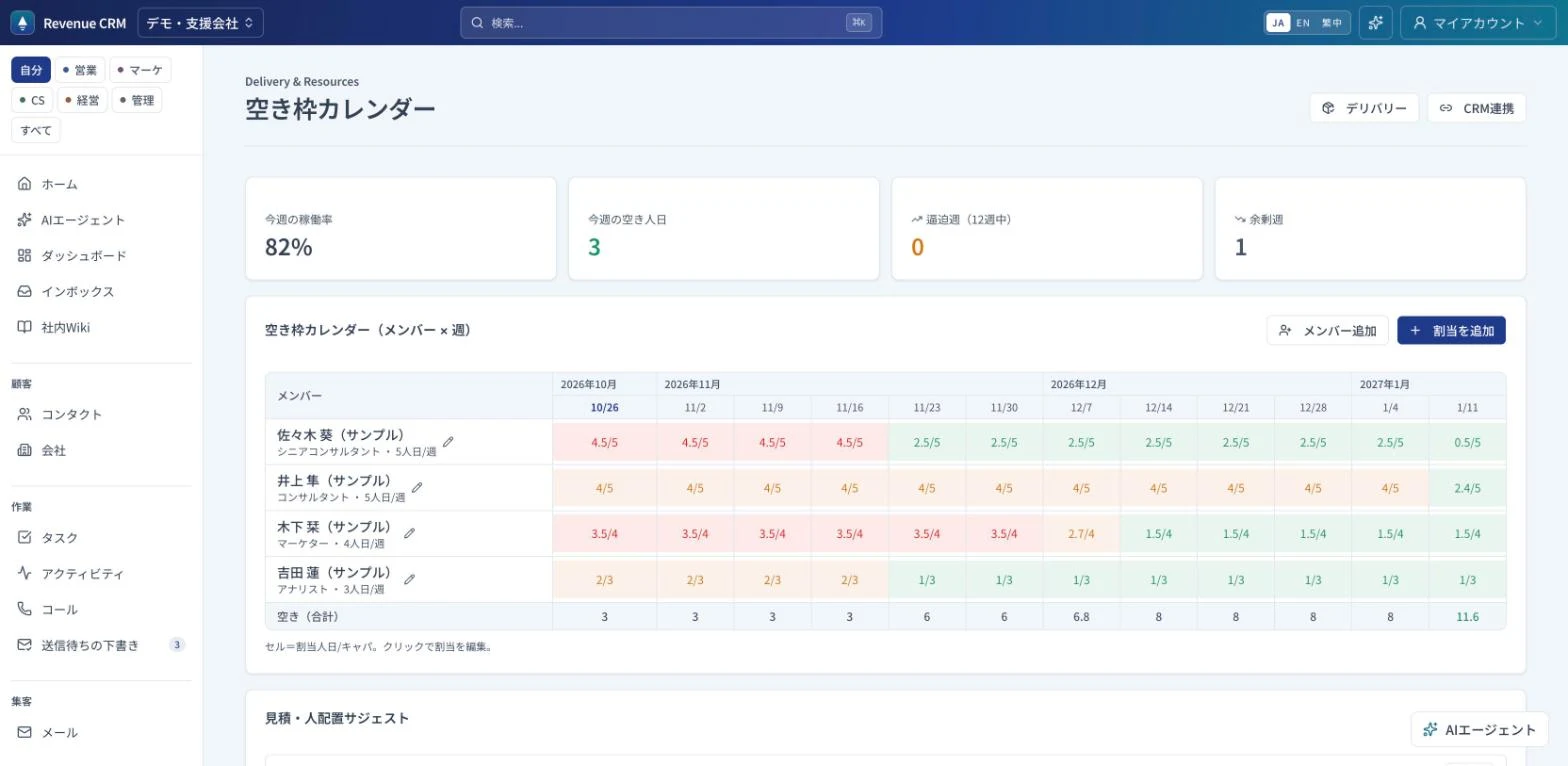Go to ダッシュボード in sidebar
Viewport: 1568px width, 766px height.
(x=101, y=256)
